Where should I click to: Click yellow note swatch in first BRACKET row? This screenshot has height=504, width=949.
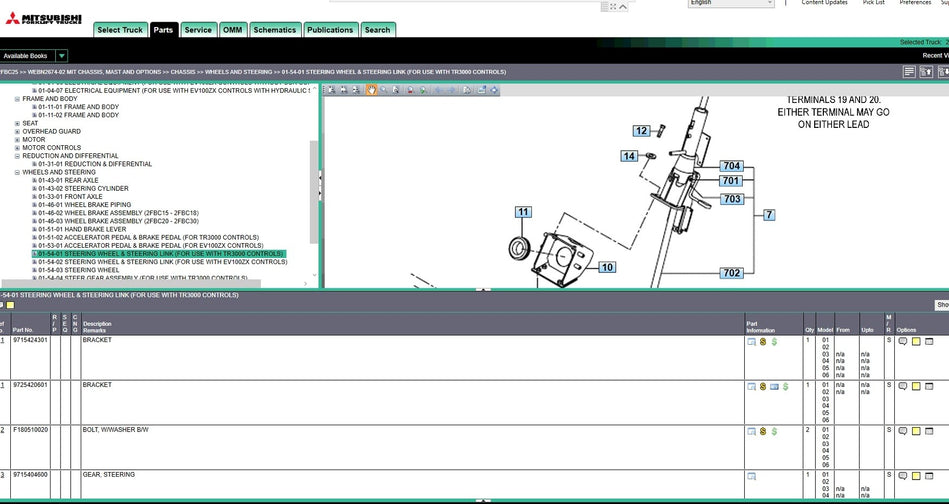[x=915, y=342]
